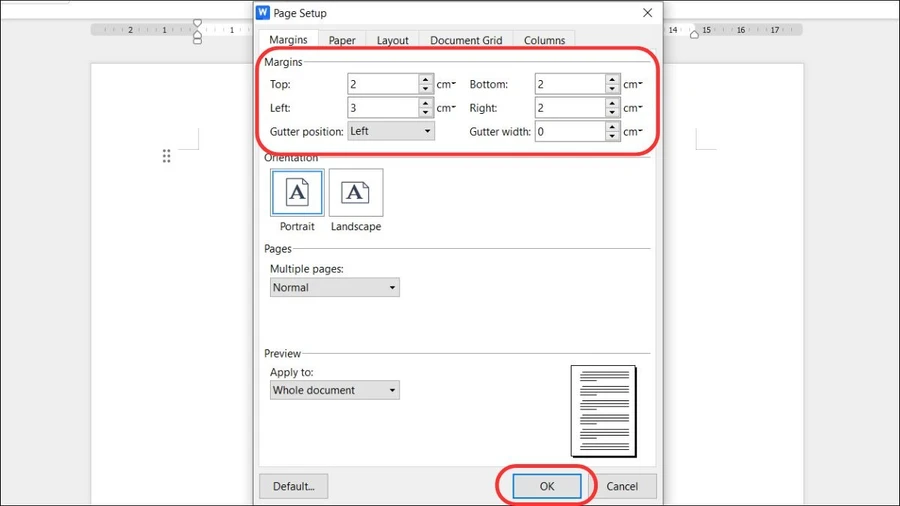
Task: Select Landscape orientation
Action: (356, 193)
